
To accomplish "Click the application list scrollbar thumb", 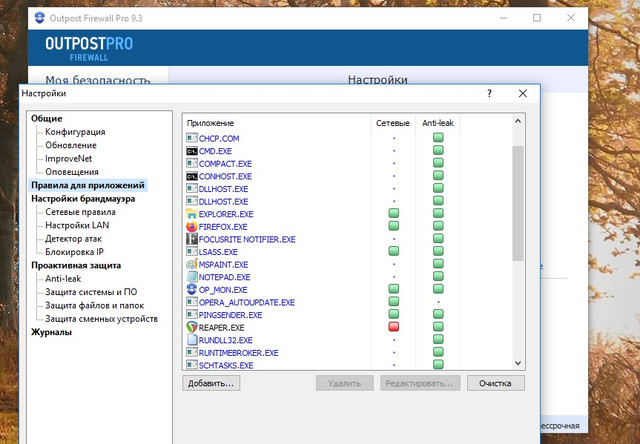I will tap(518, 203).
